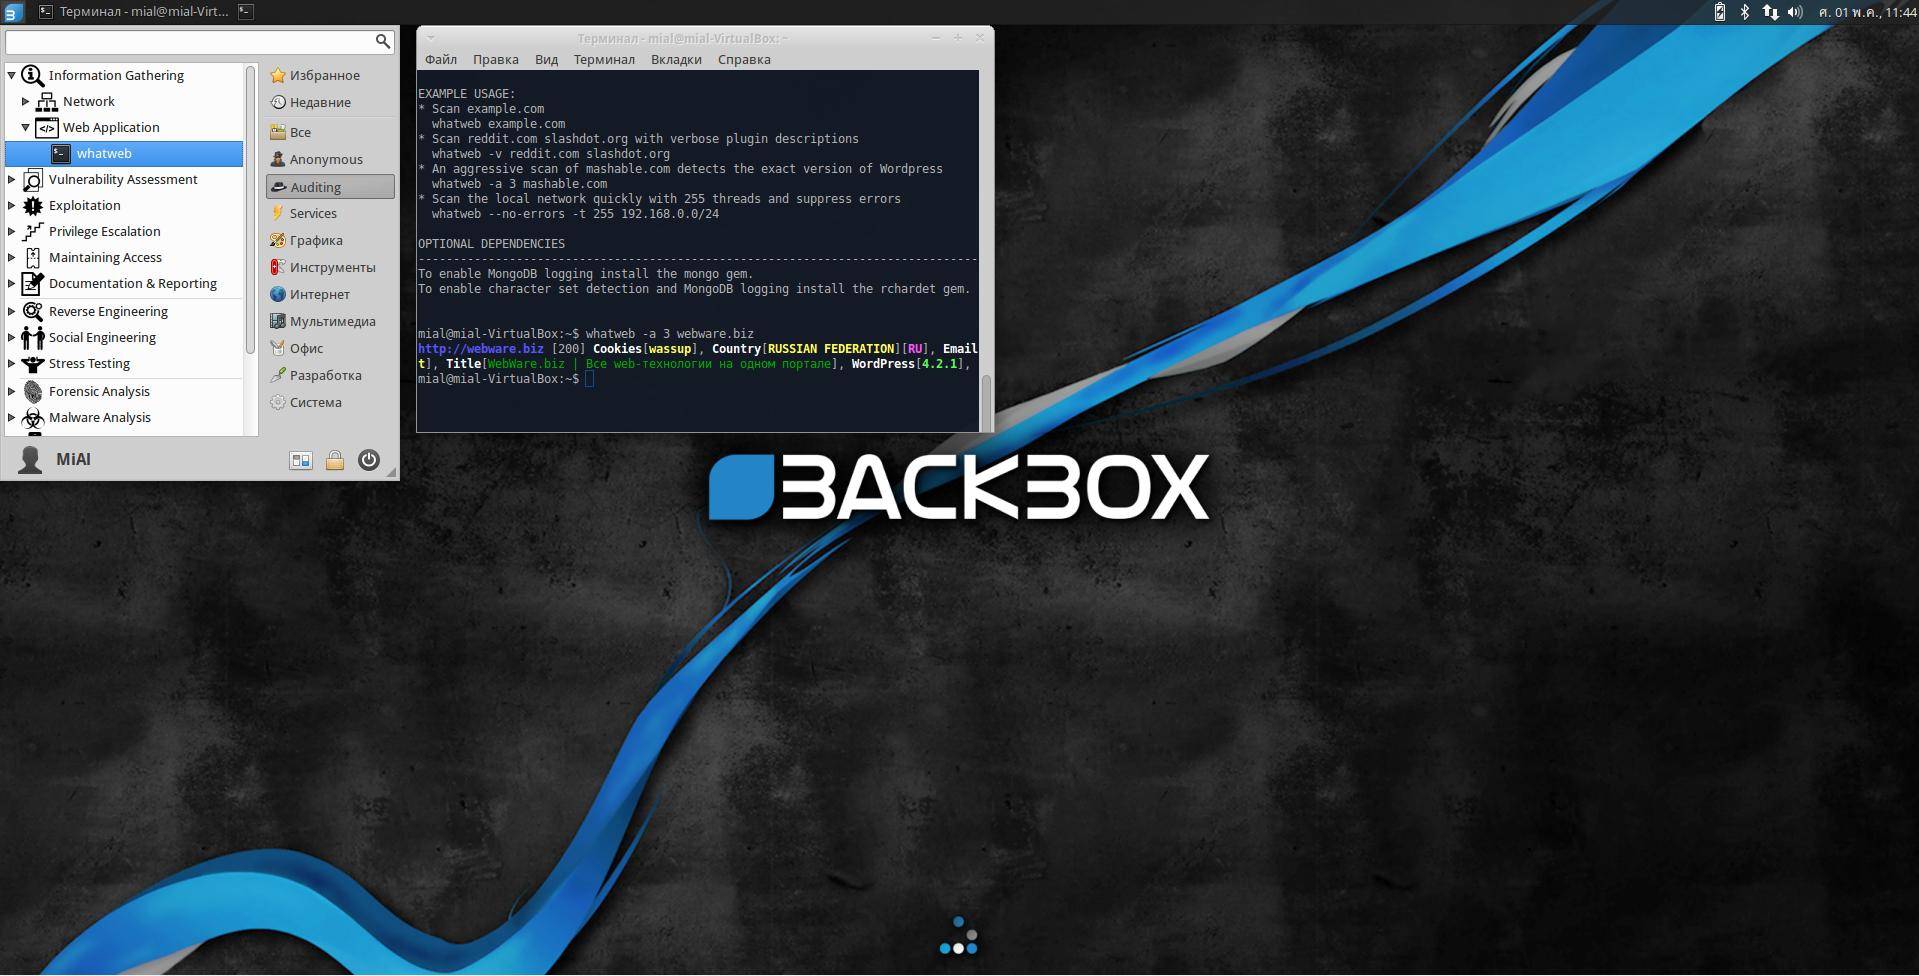This screenshot has width=1919, height=976.
Task: Open the Файл menu in the terminal
Action: pos(441,59)
